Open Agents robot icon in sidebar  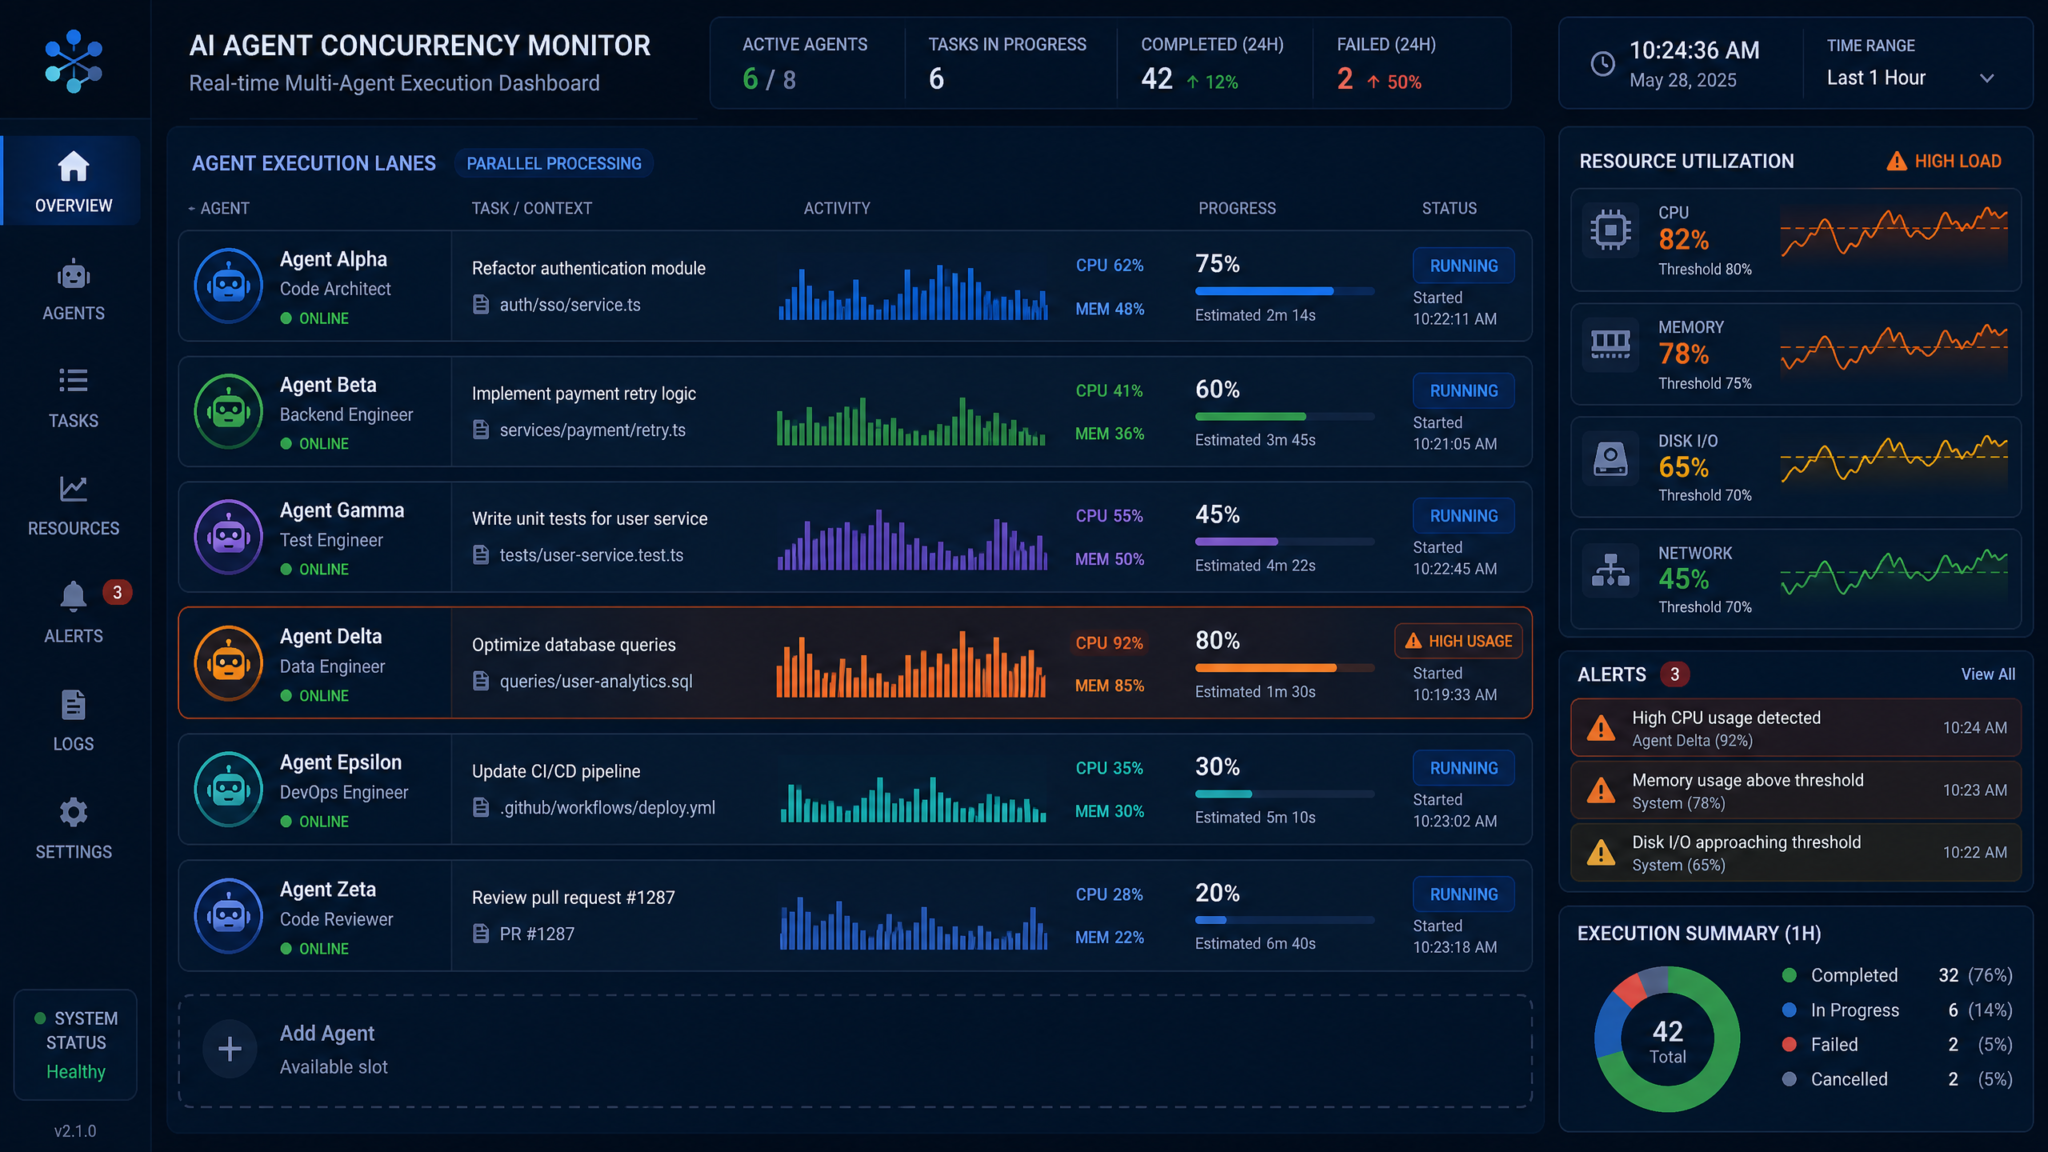click(73, 274)
